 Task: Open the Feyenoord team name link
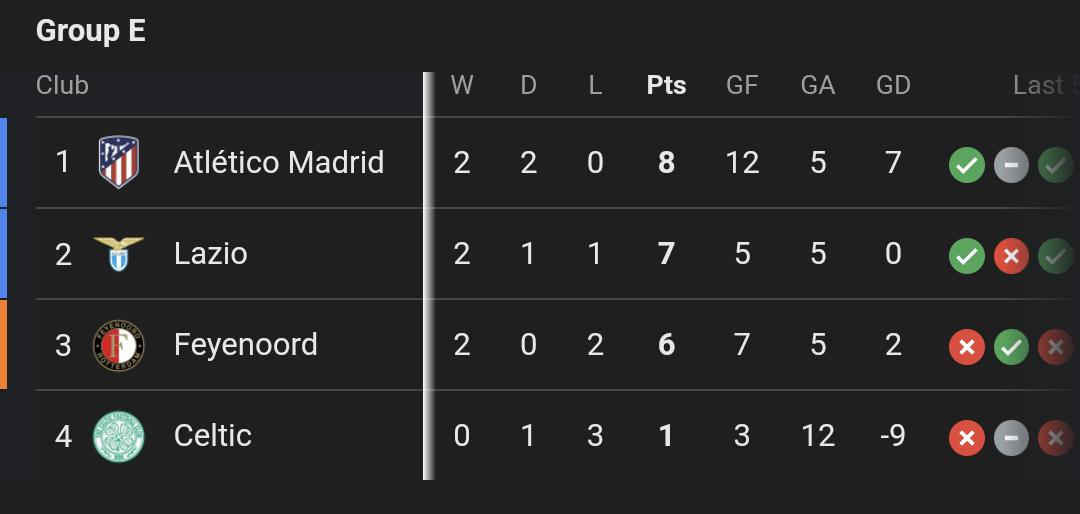(246, 345)
